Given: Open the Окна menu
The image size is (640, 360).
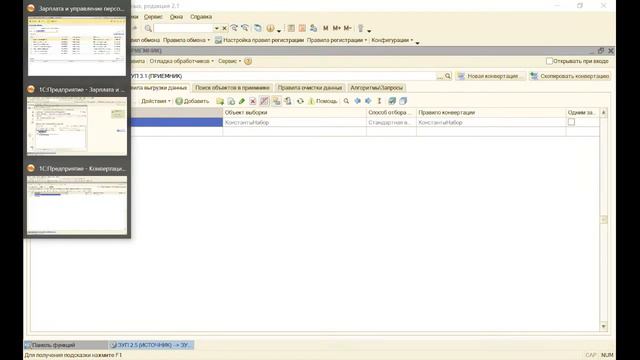Looking at the screenshot, I should pyautogui.click(x=176, y=17).
